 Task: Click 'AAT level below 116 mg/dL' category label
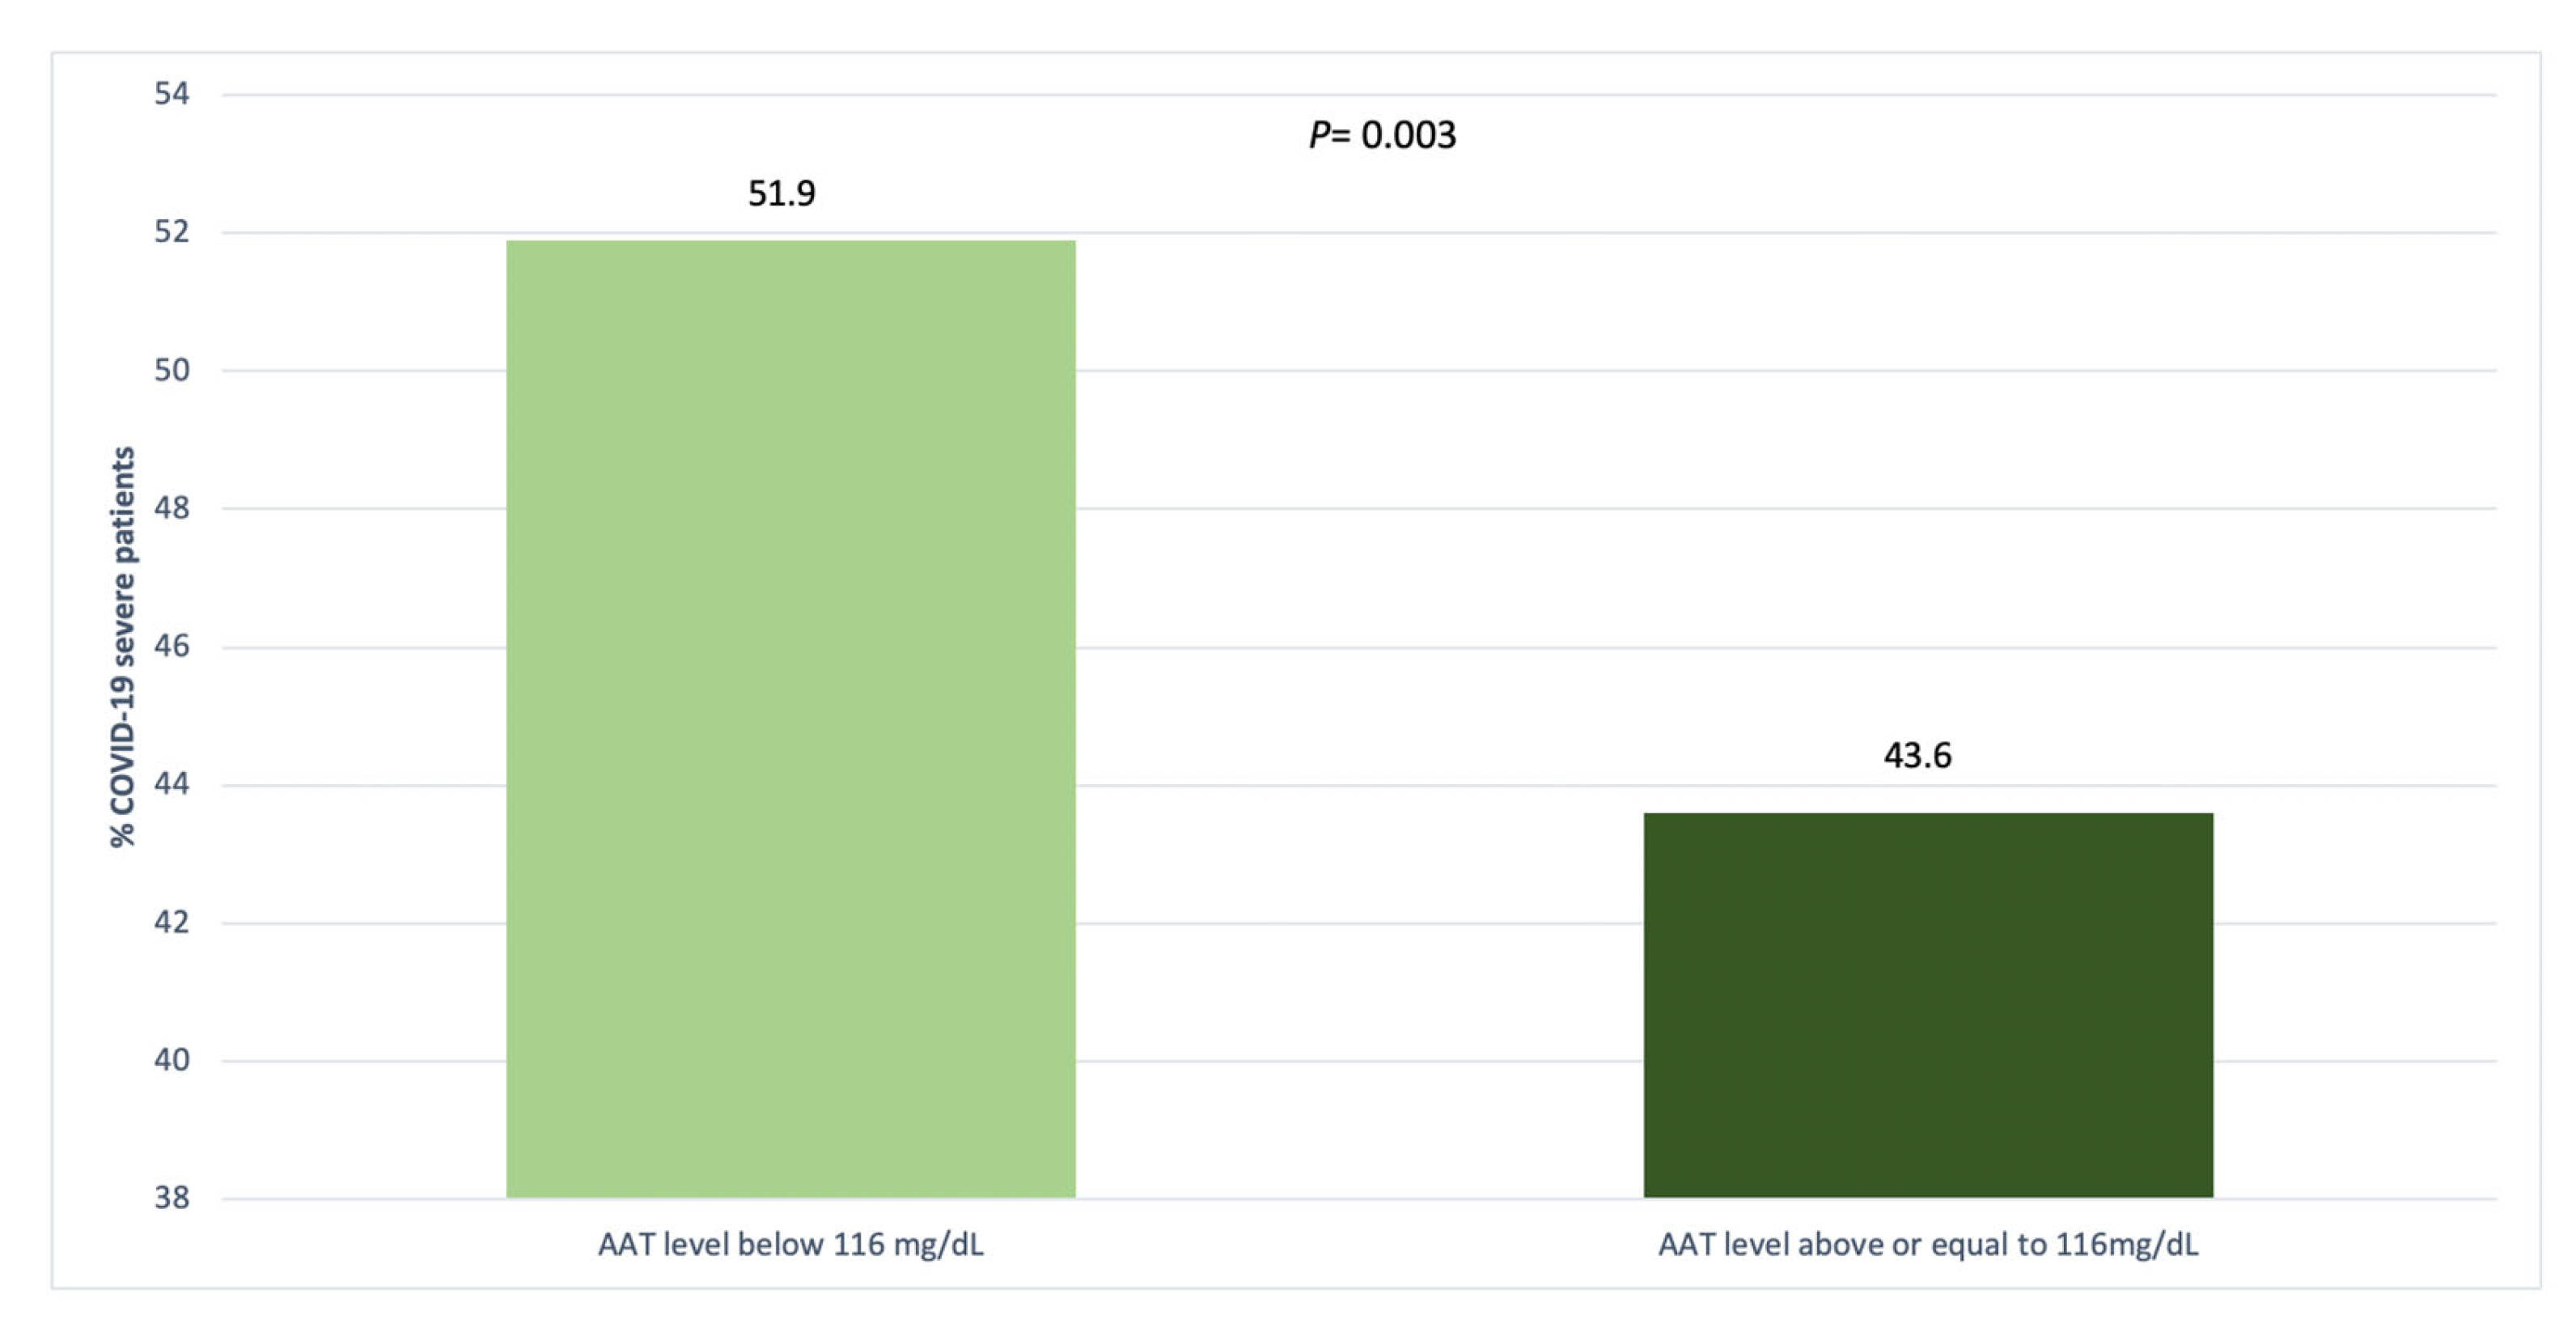(x=790, y=1244)
